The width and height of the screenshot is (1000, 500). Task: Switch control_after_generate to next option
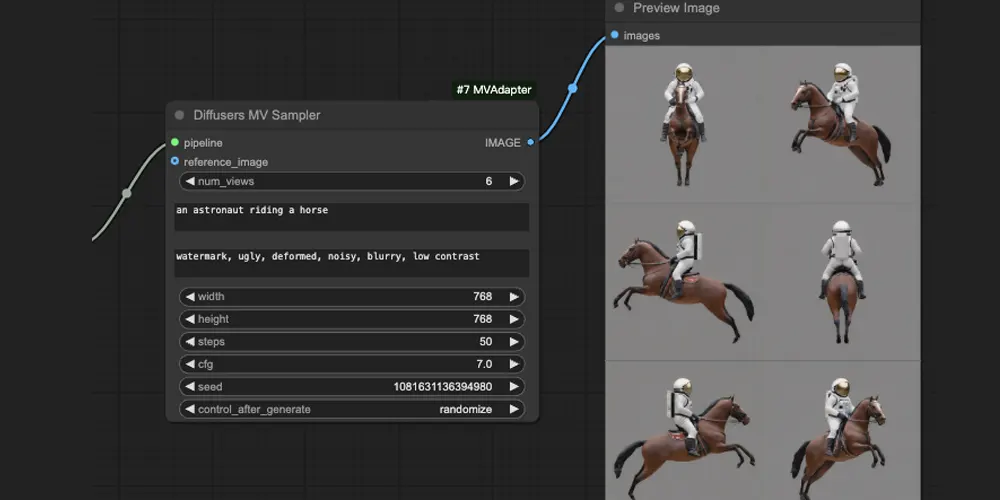click(514, 409)
